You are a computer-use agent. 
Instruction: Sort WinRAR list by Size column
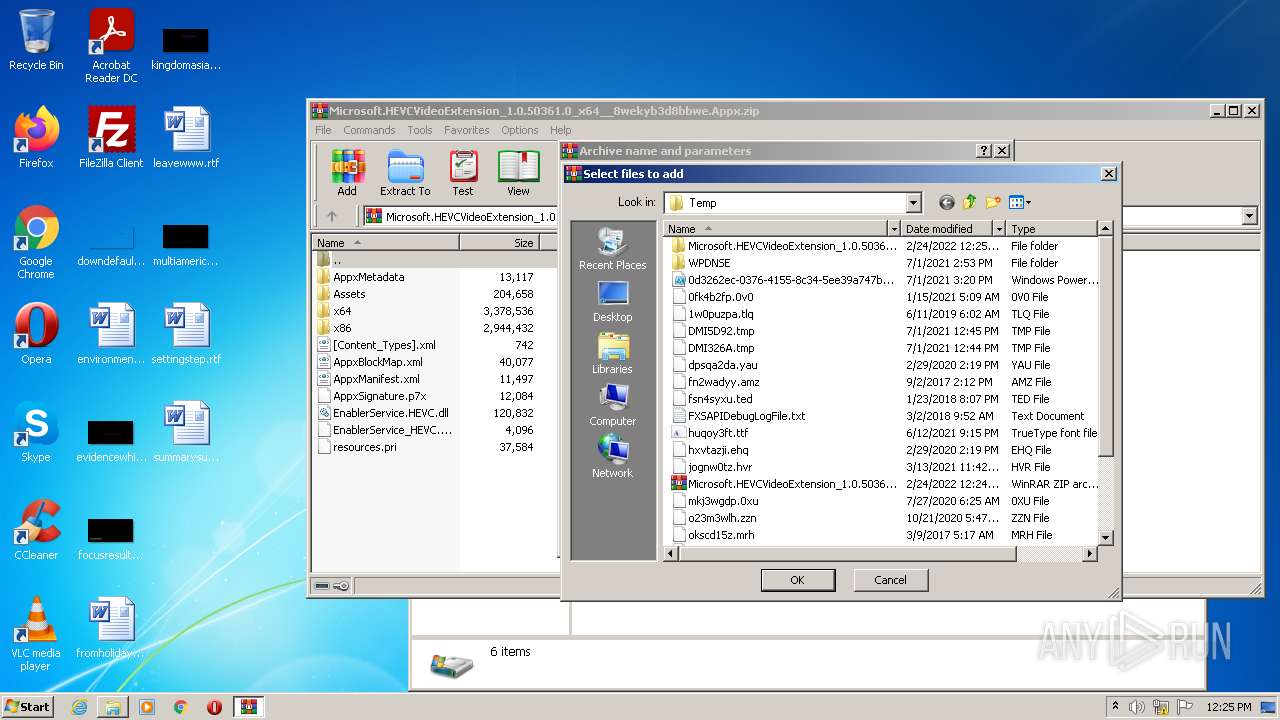[499, 243]
